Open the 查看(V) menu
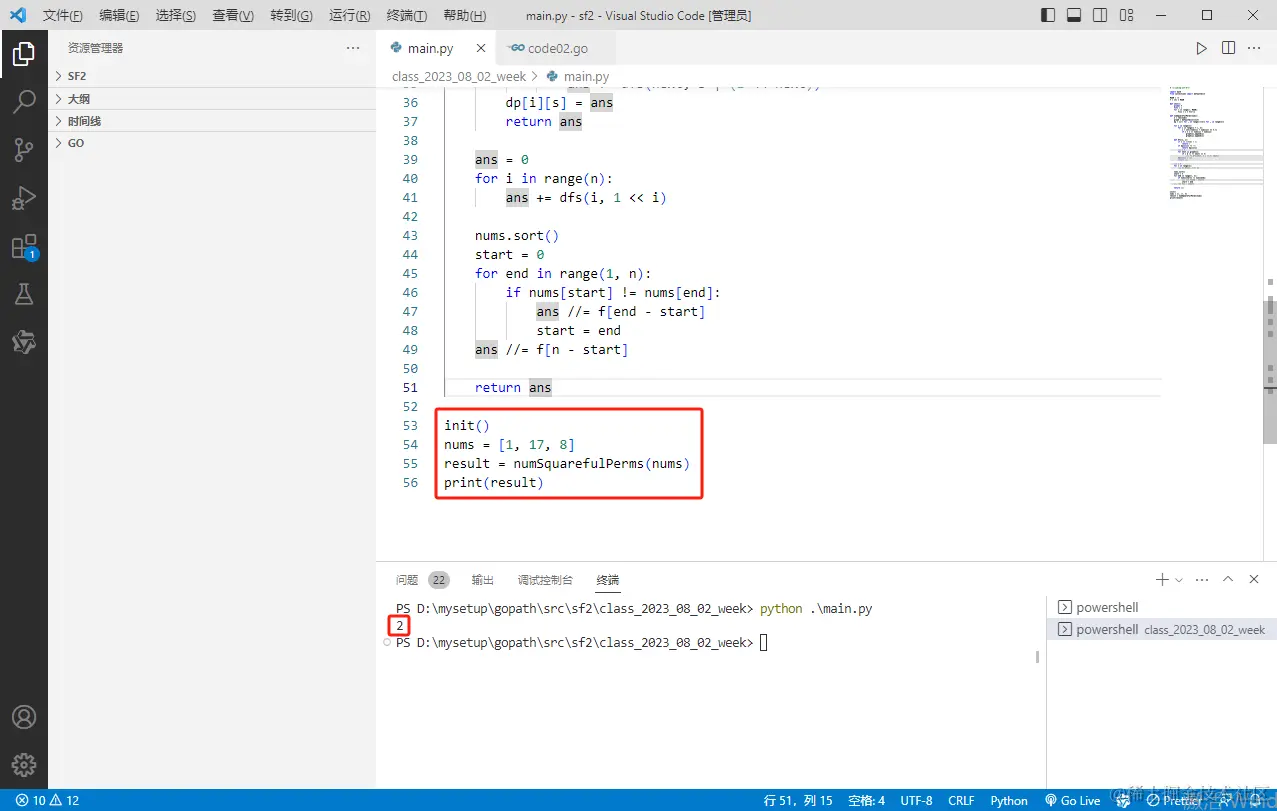Image resolution: width=1277 pixels, height=811 pixels. tap(233, 15)
